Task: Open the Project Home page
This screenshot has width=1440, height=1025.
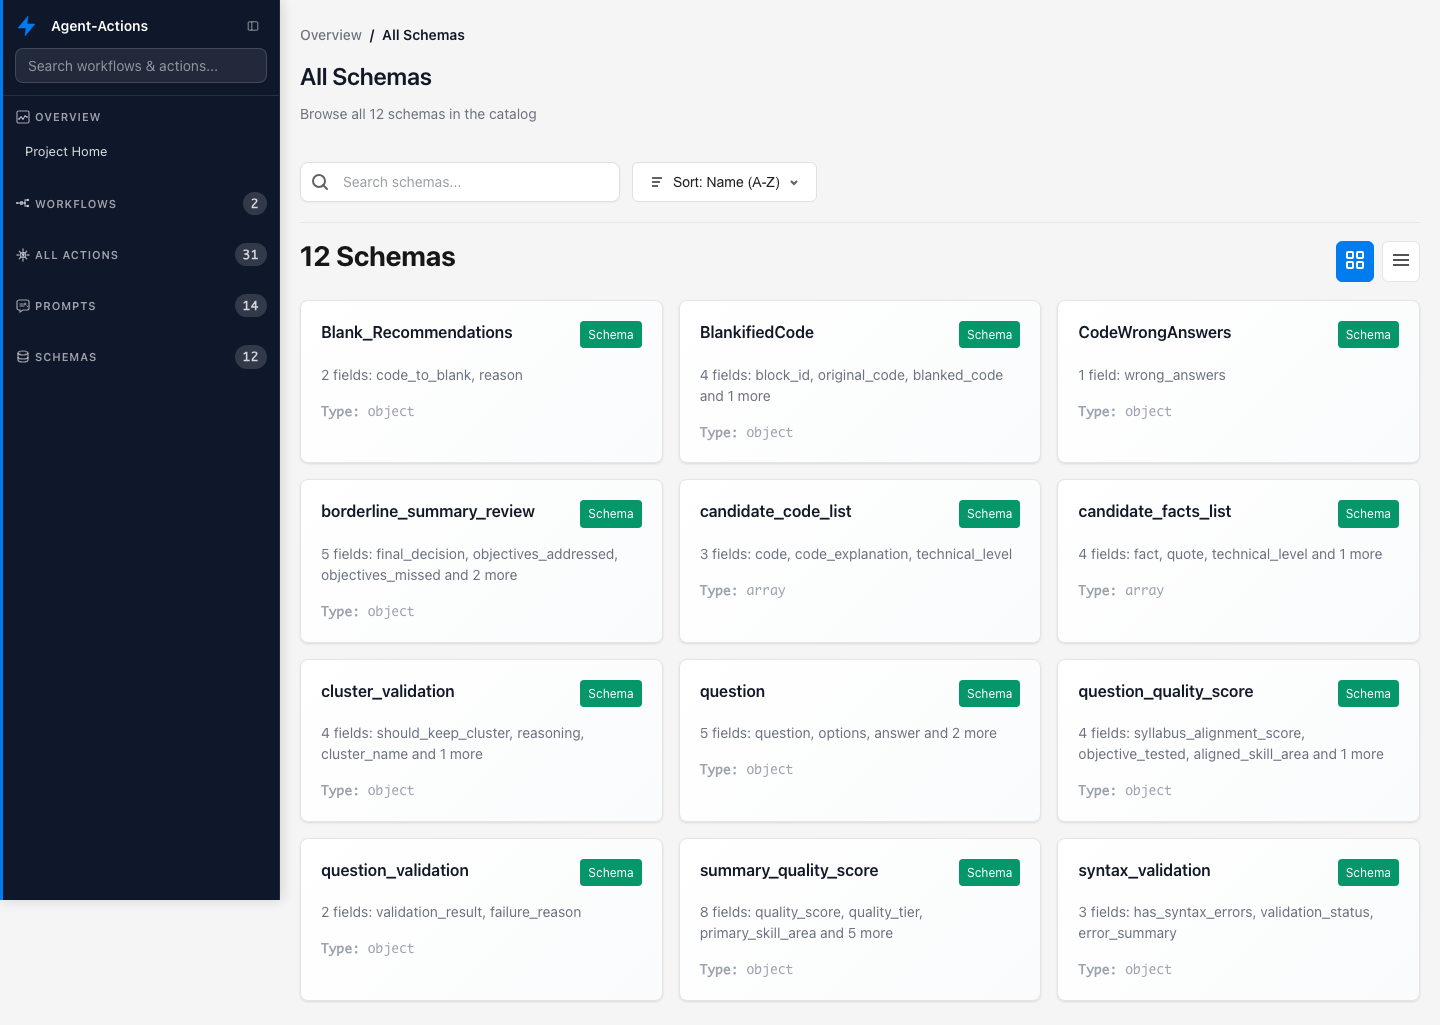Action: coord(66,151)
